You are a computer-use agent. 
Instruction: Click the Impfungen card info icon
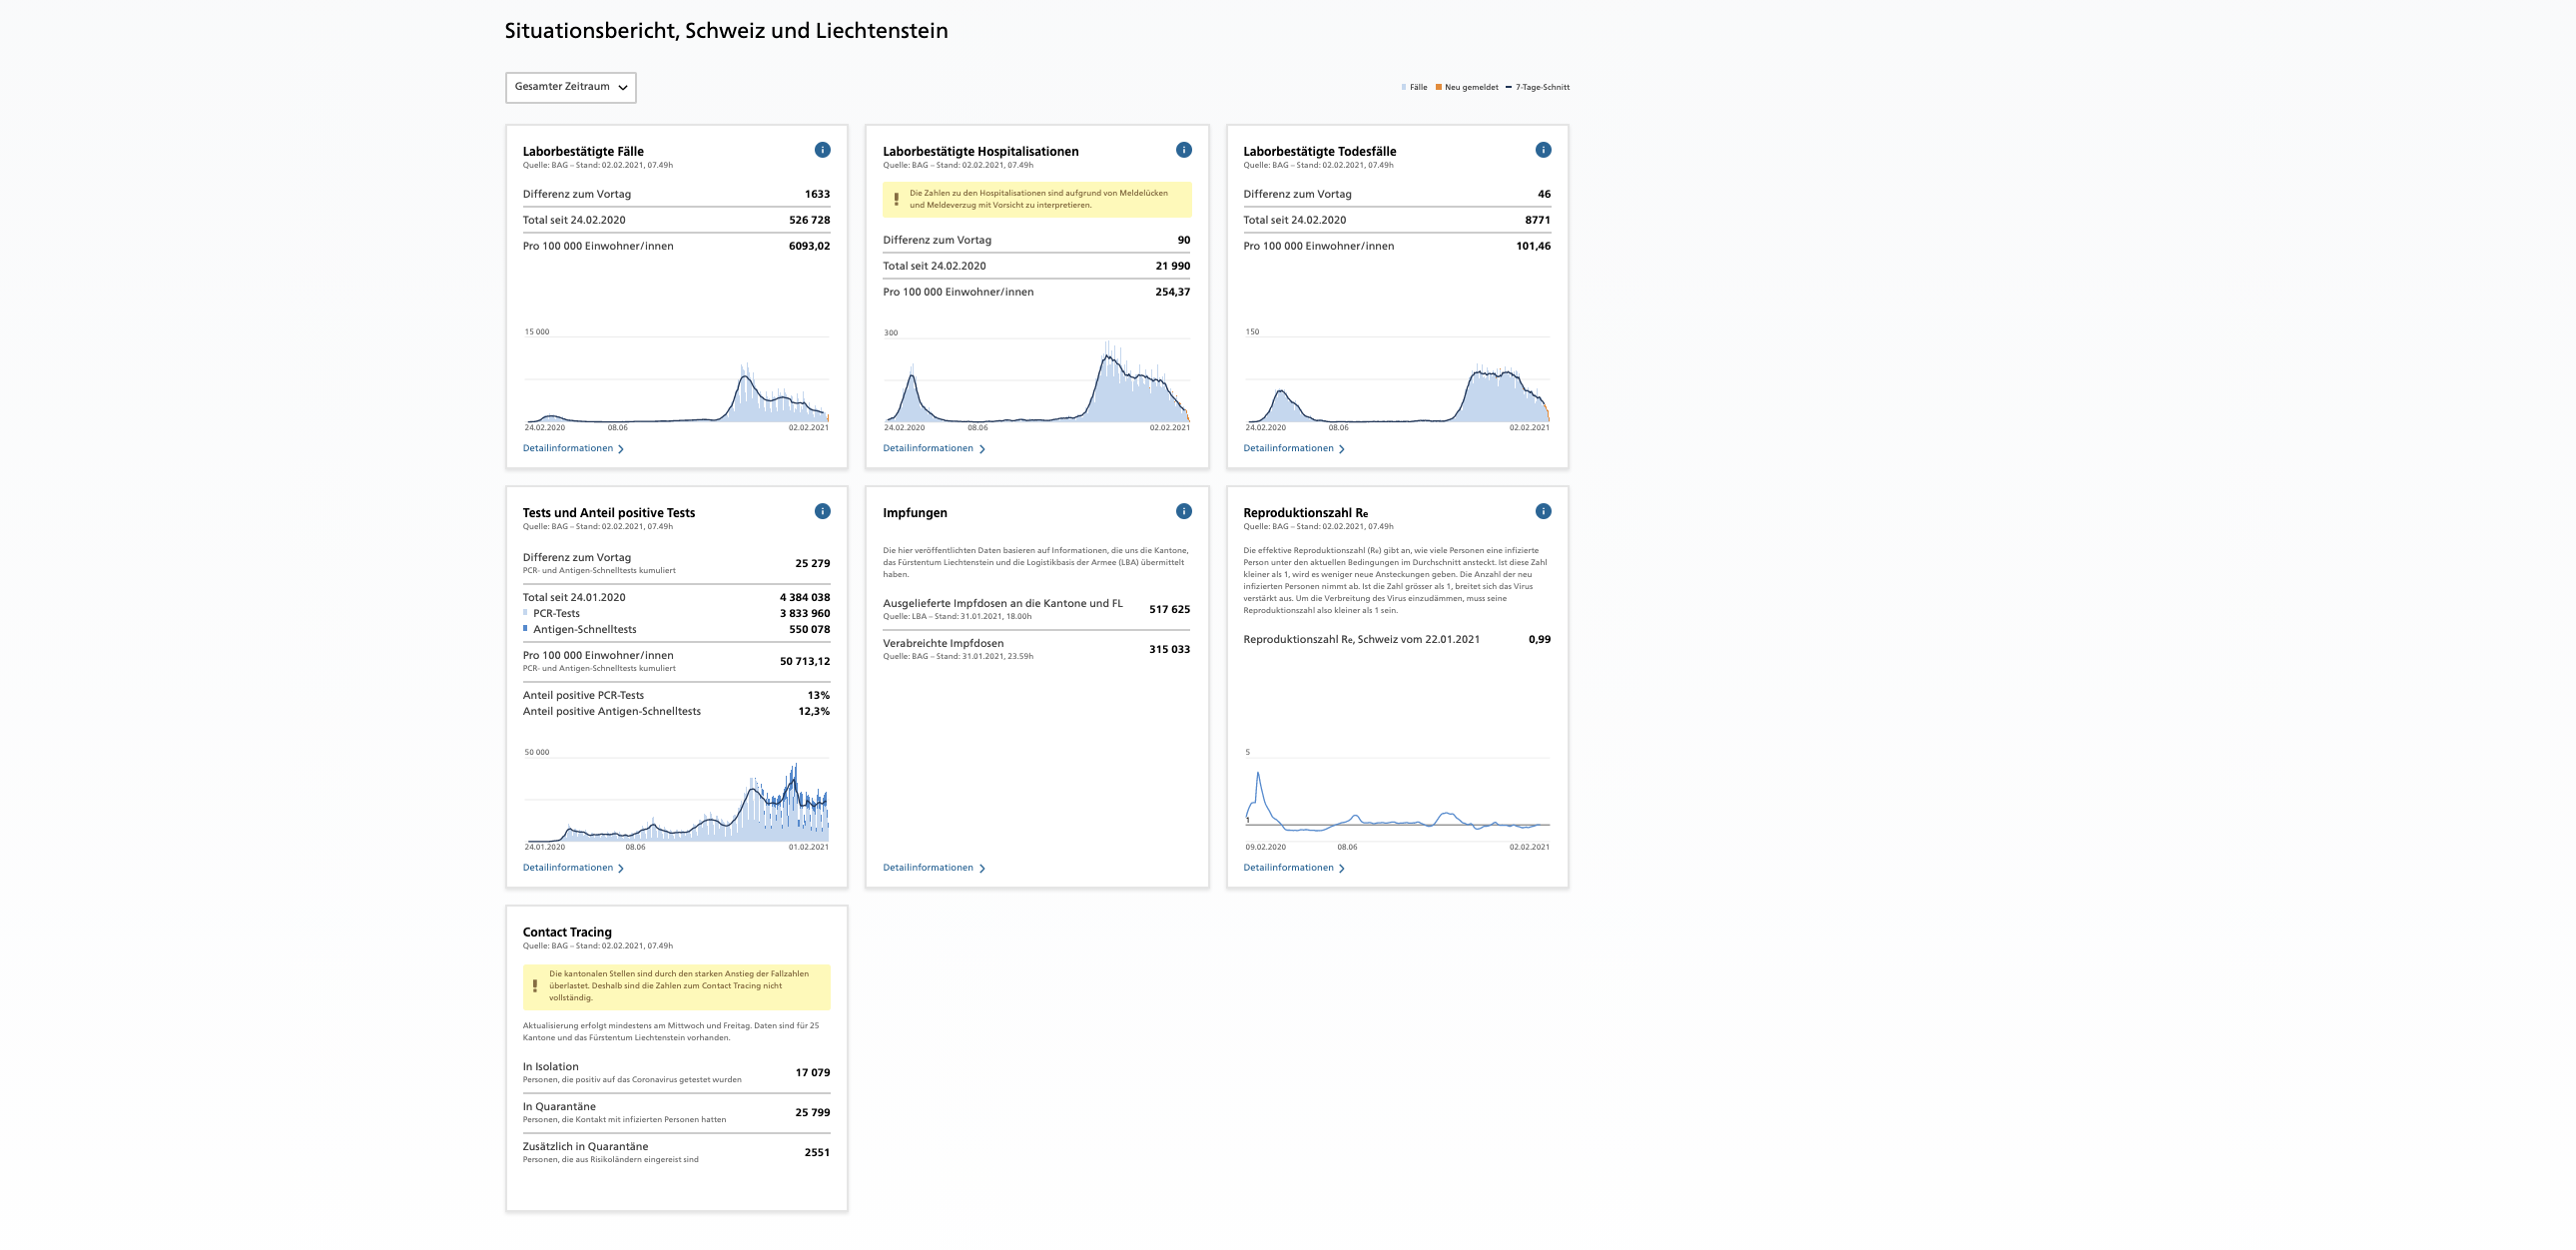point(1183,511)
